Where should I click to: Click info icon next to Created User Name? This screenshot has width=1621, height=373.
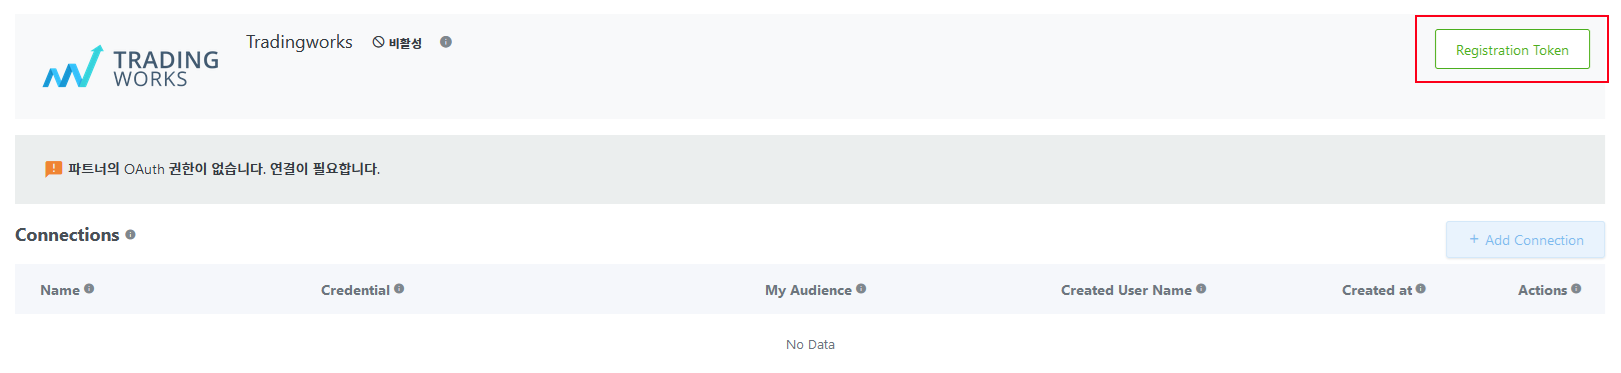tap(1201, 289)
